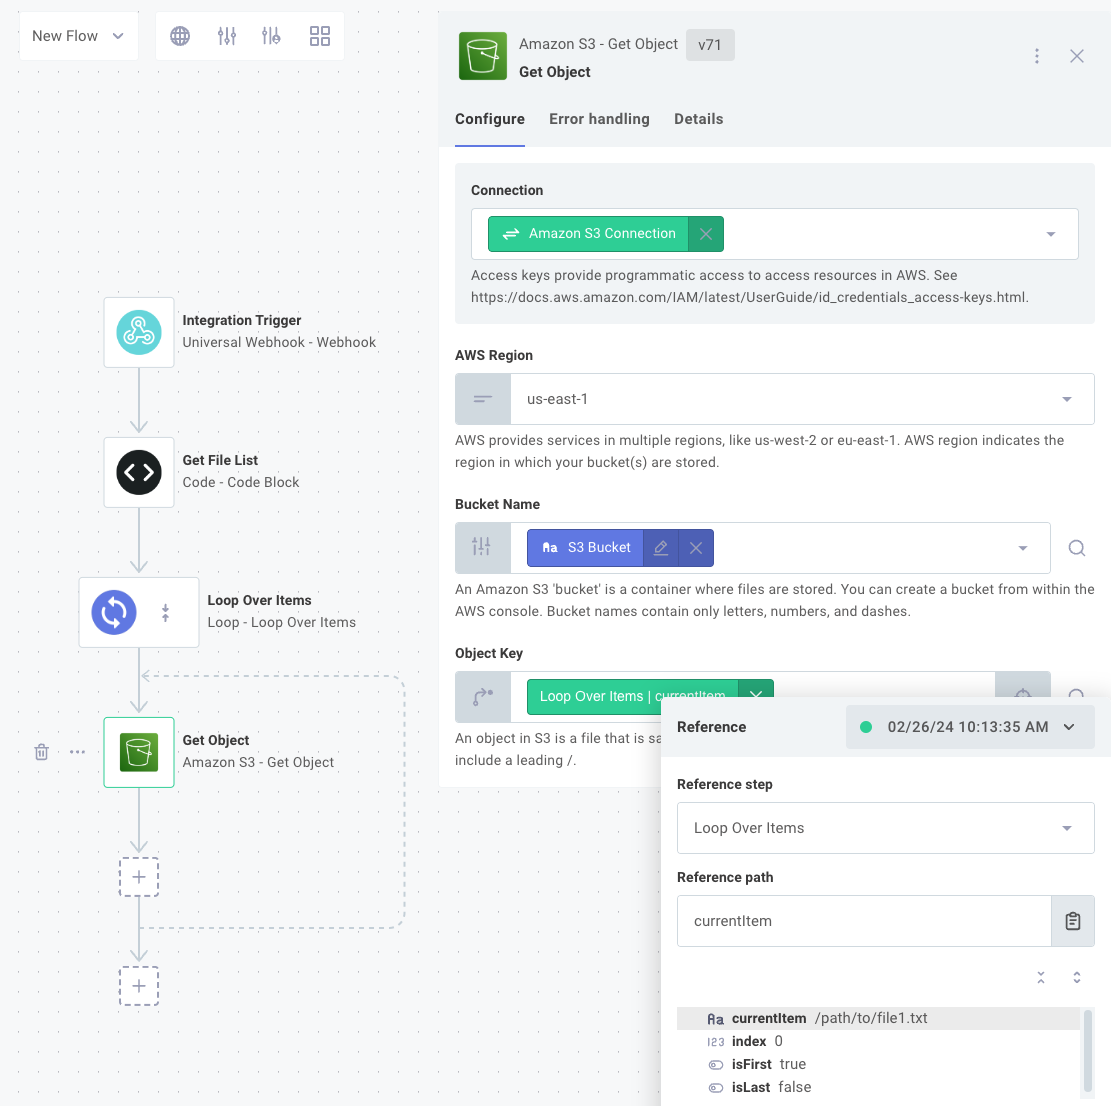
Task: Switch to the Details tab
Action: pos(698,119)
